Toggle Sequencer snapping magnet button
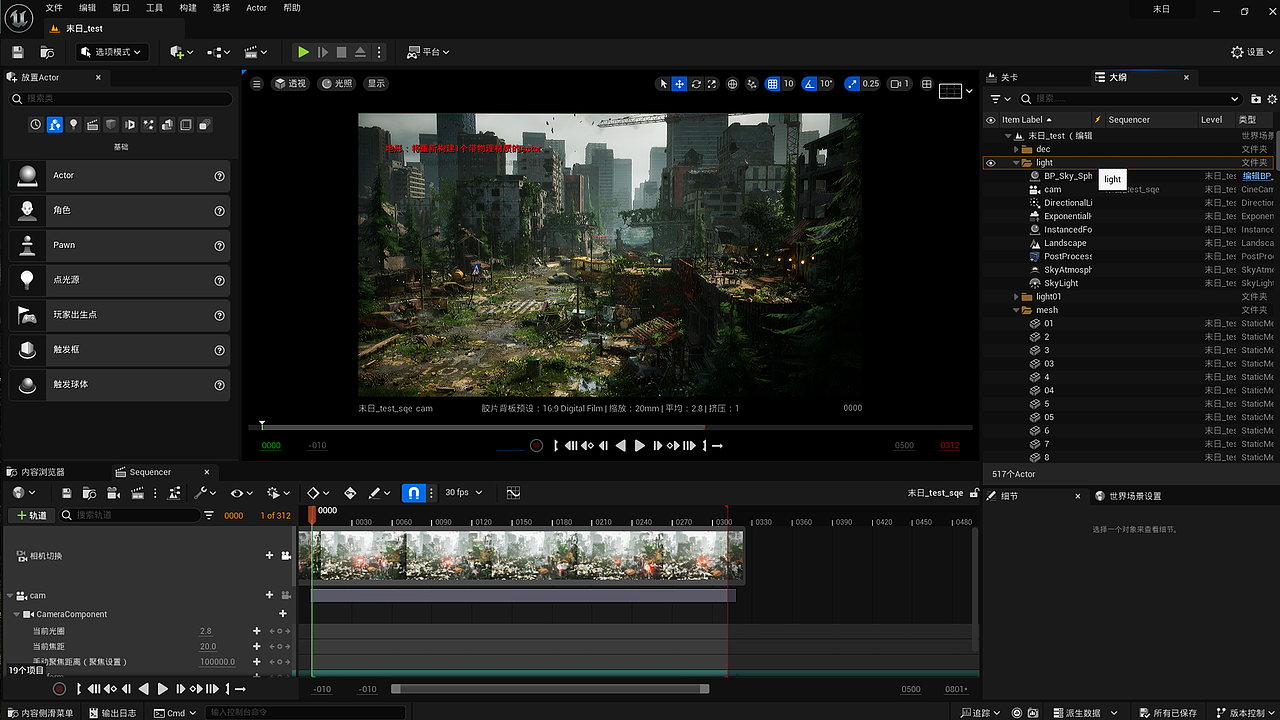Image resolution: width=1280 pixels, height=720 pixels. point(414,493)
